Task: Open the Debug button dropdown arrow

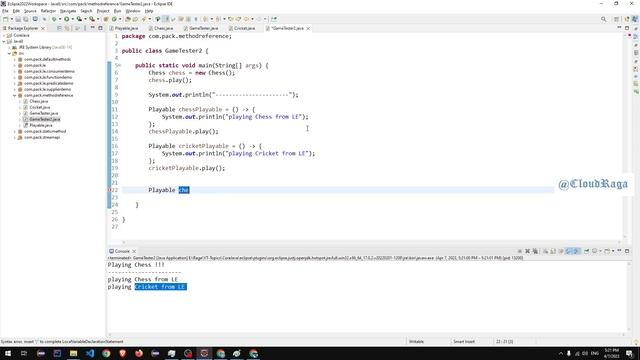Action: [x=60, y=19]
